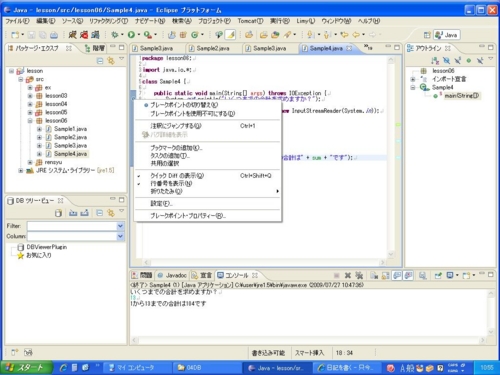
Task: Toggle '行番号を表示' checked menu item
Action: (207, 184)
